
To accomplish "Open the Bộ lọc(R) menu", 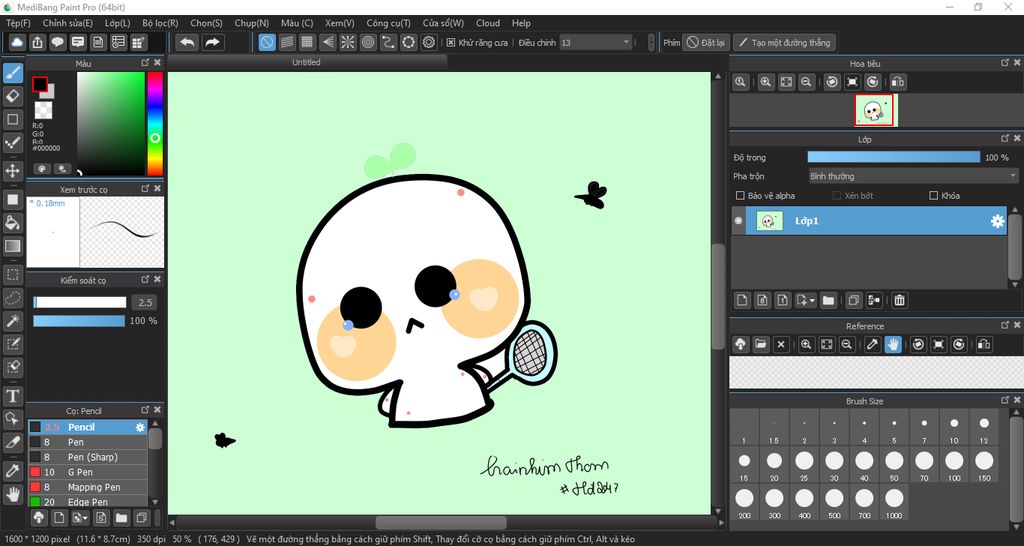I will coord(160,23).
